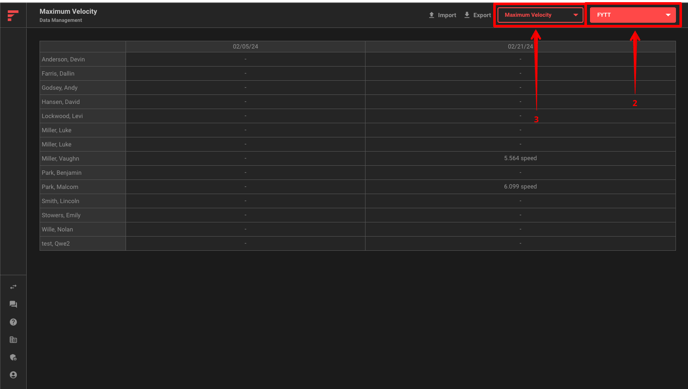
Task: Click the Import button
Action: click(x=442, y=15)
